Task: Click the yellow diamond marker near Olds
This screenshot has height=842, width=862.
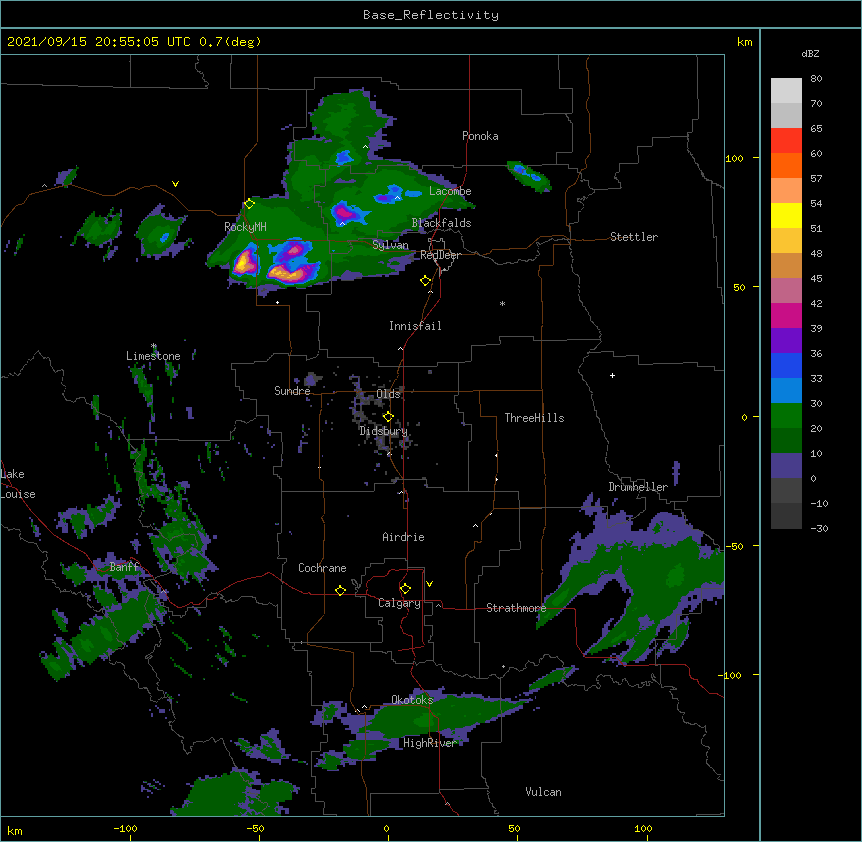Action: coord(388,417)
